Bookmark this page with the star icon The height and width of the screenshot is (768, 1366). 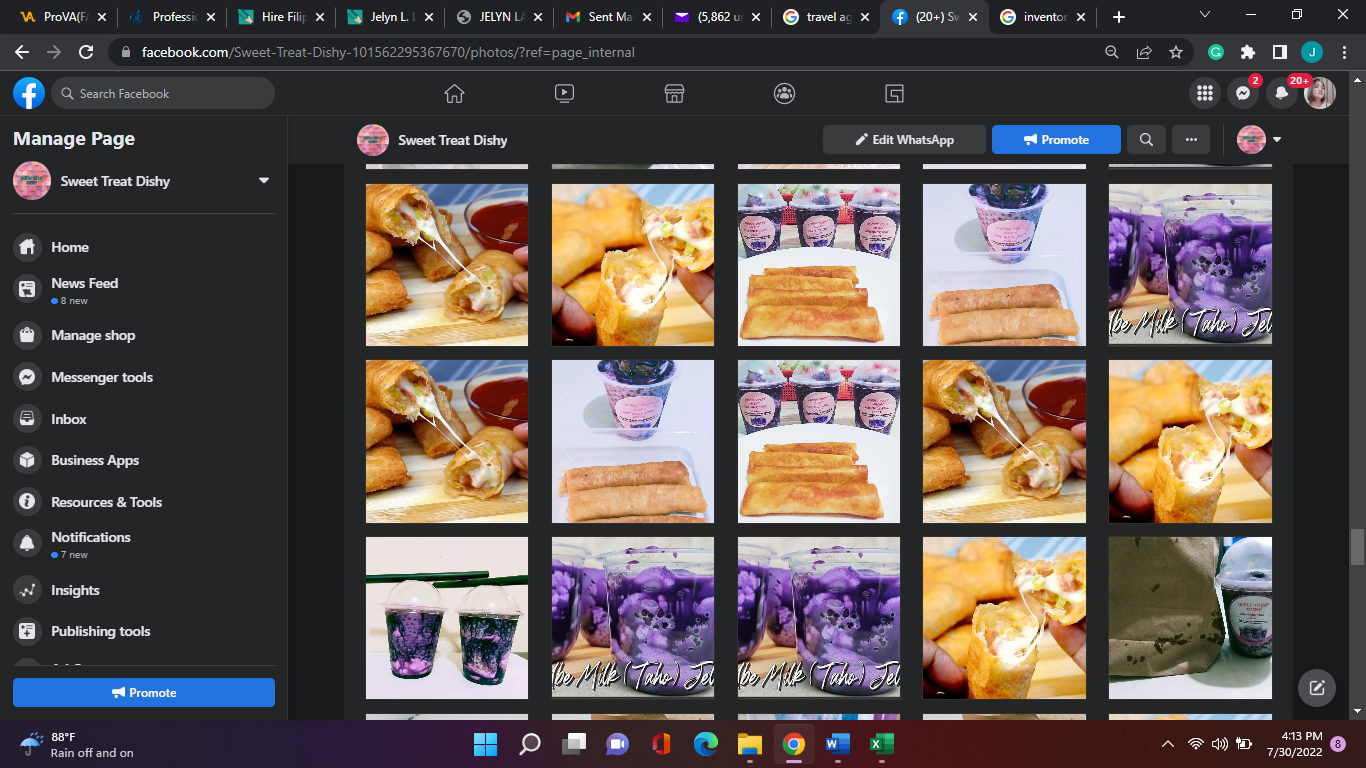[1176, 52]
